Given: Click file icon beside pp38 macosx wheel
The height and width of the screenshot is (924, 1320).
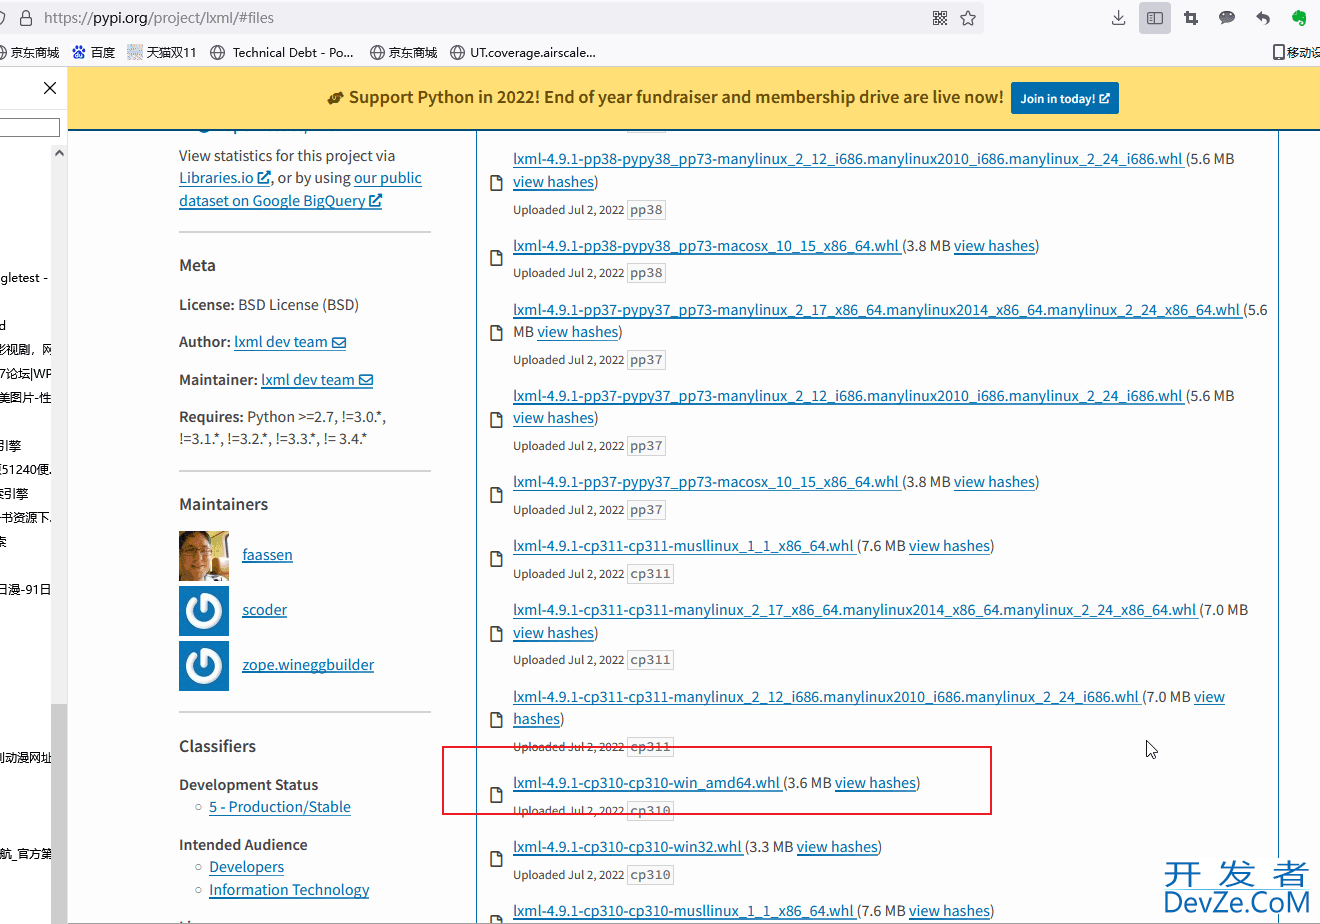Looking at the screenshot, I should (x=496, y=258).
